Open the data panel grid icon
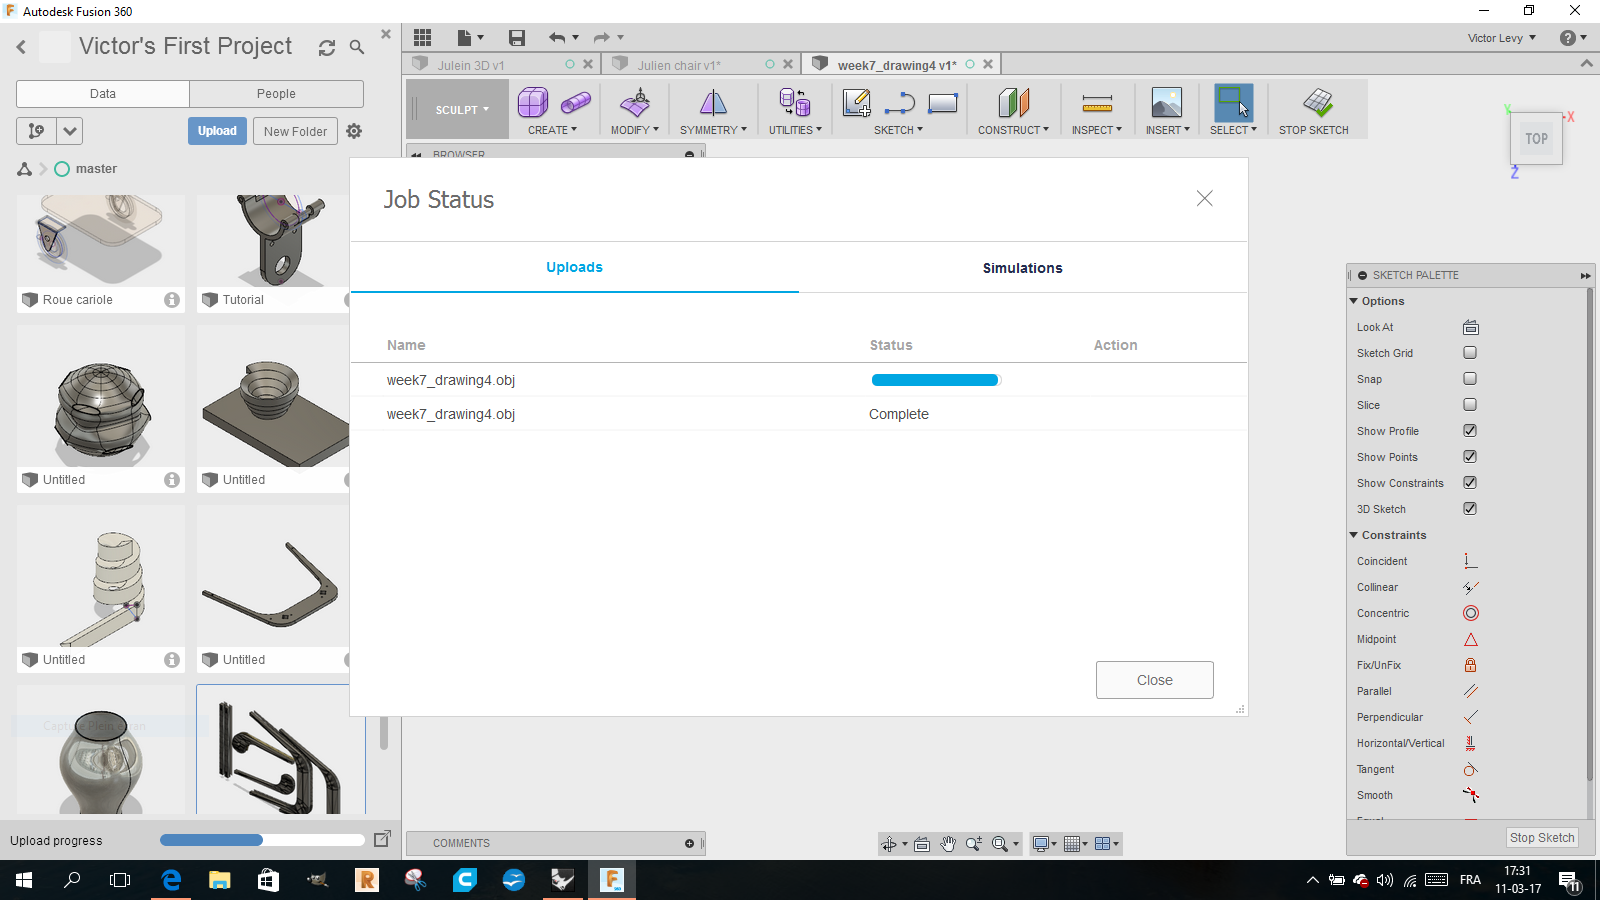Screen dimensions: 1600x900 tap(423, 38)
